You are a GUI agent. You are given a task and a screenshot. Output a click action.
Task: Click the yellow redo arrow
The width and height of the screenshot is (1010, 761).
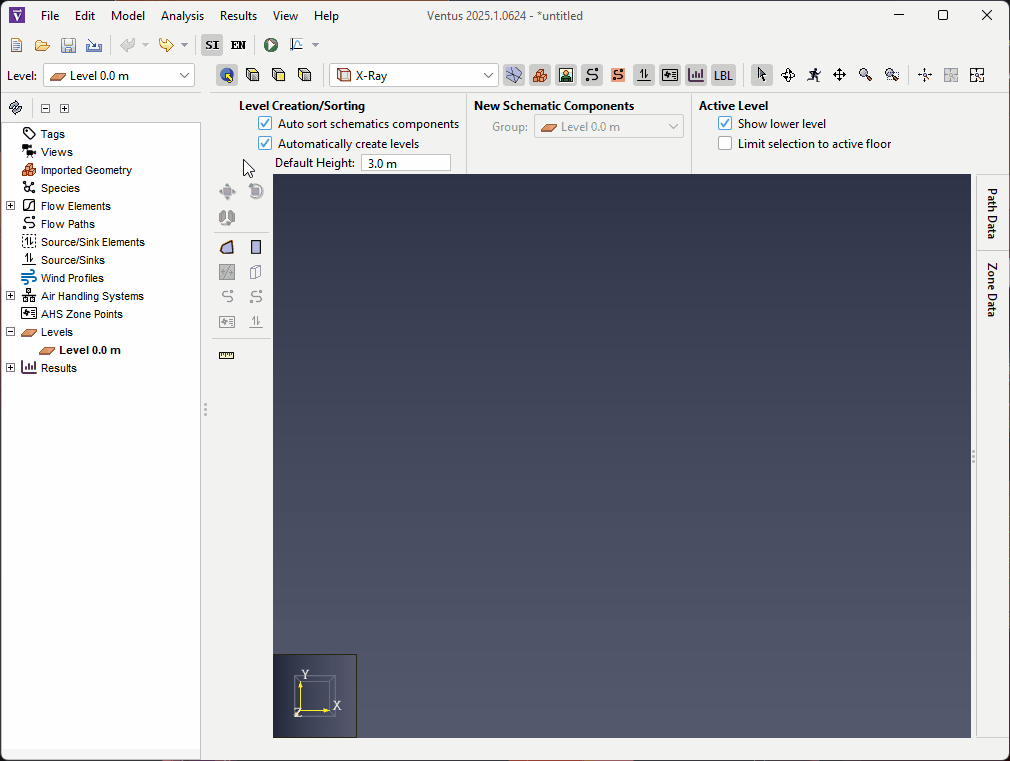166,45
